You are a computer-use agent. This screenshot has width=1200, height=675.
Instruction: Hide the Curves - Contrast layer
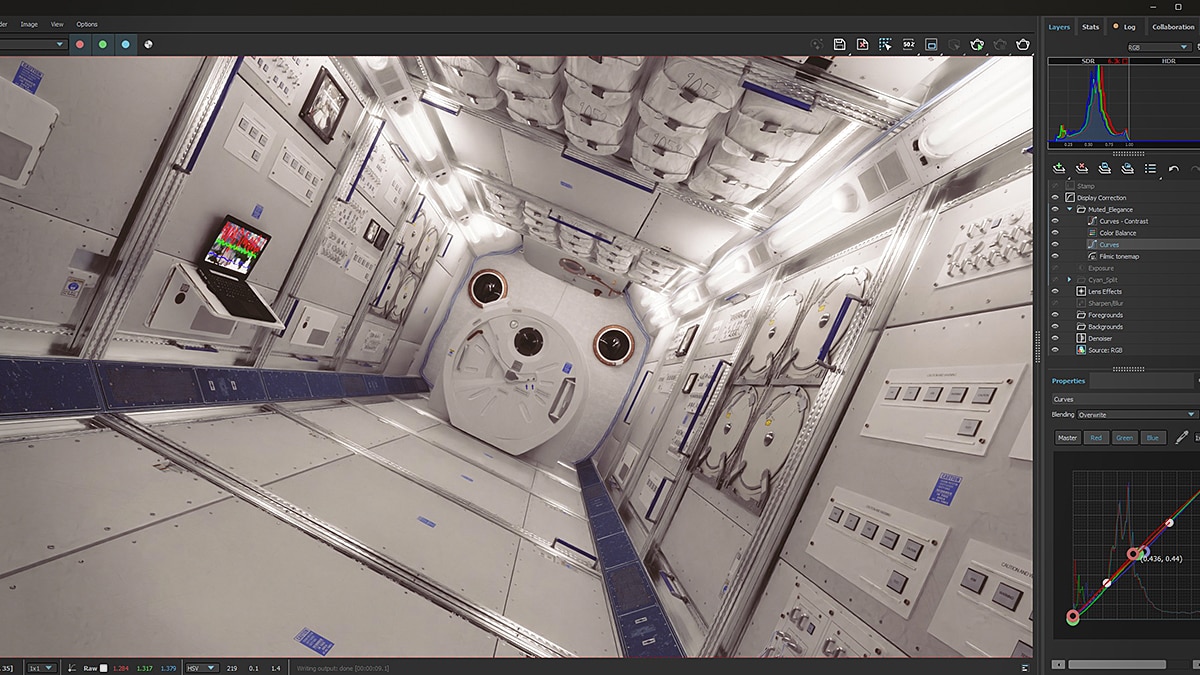1055,221
